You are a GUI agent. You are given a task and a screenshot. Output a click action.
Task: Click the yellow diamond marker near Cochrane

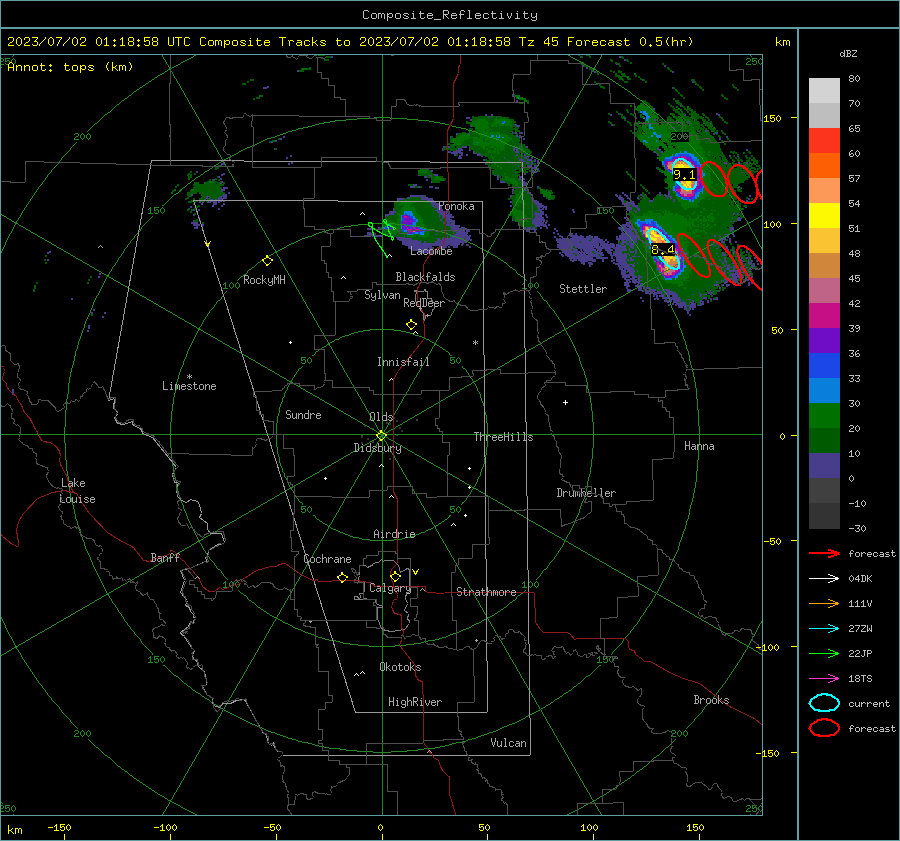click(342, 577)
